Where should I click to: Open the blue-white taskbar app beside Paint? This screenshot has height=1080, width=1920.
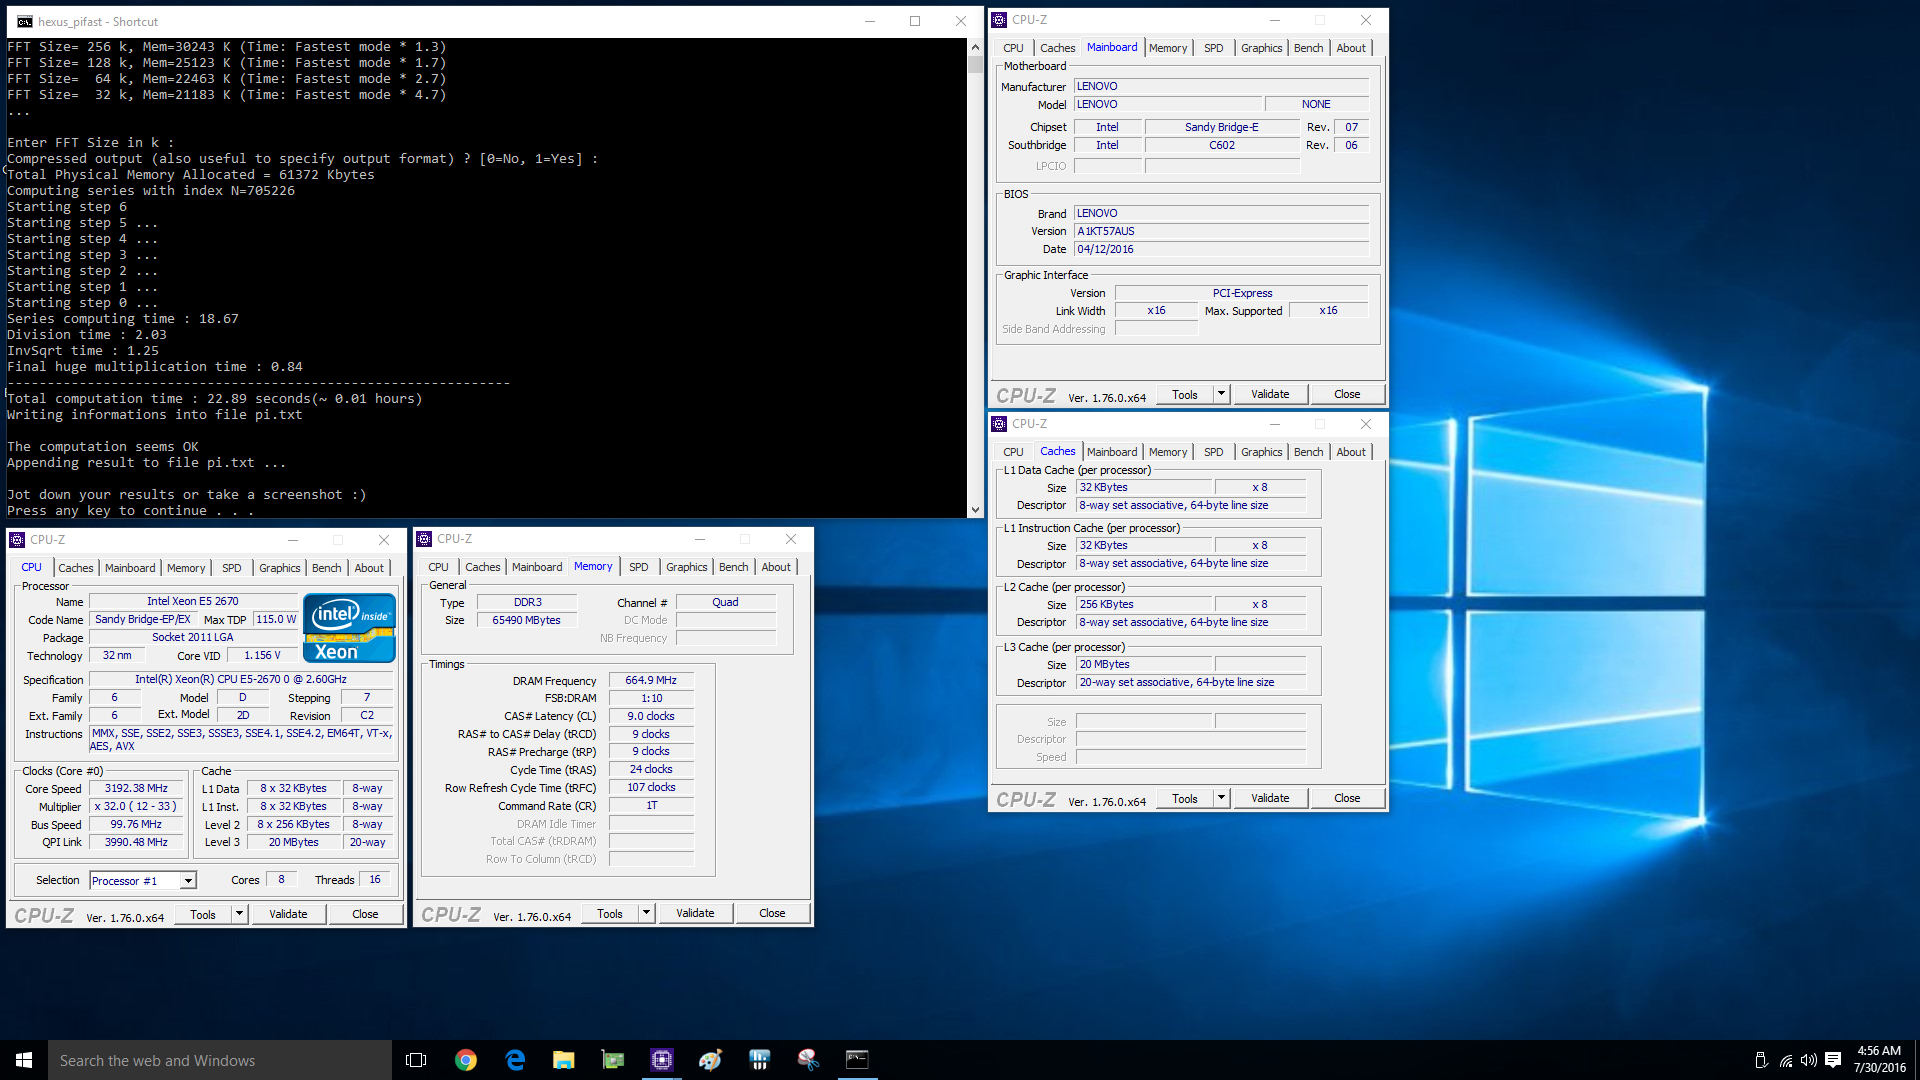click(759, 1060)
